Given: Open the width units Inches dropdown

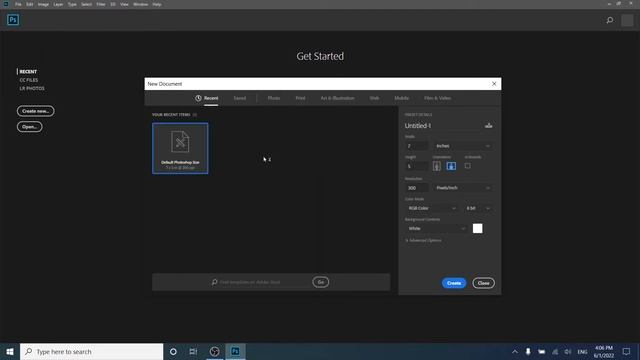Looking at the screenshot, I should pyautogui.click(x=463, y=146).
